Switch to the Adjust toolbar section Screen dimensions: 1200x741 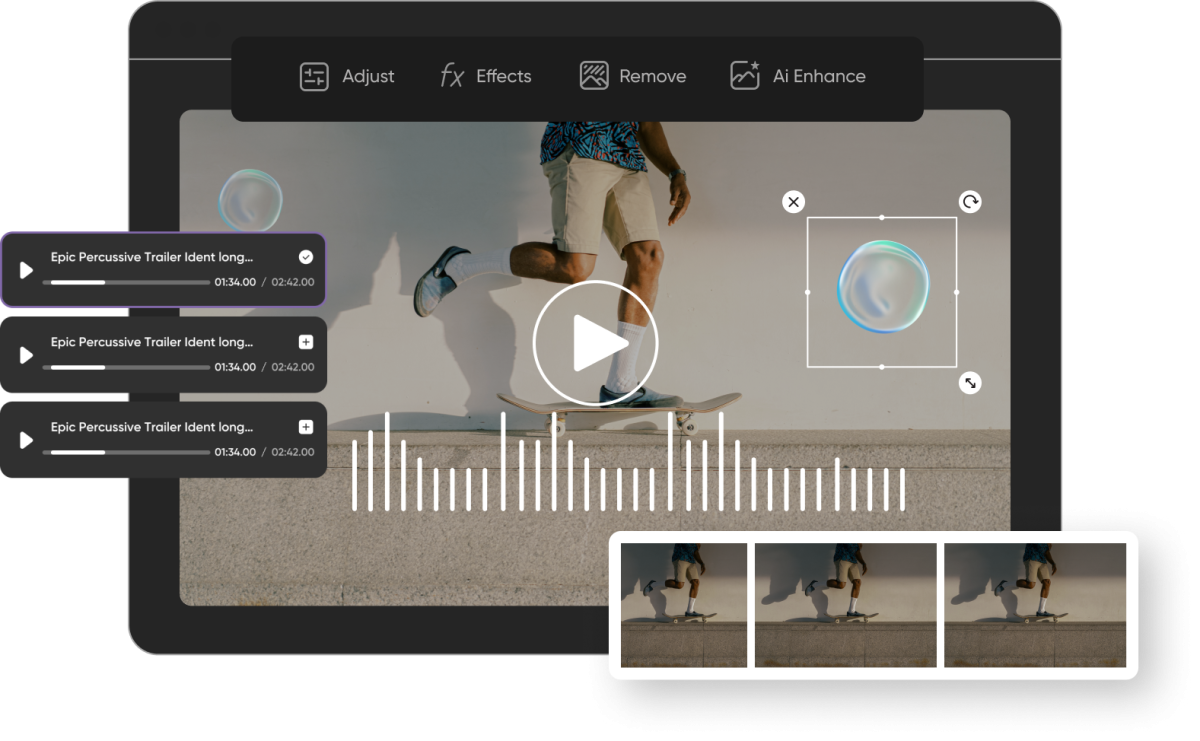[x=348, y=76]
